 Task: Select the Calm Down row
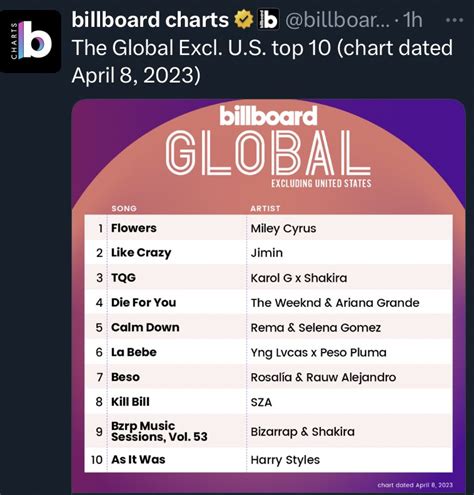point(269,327)
